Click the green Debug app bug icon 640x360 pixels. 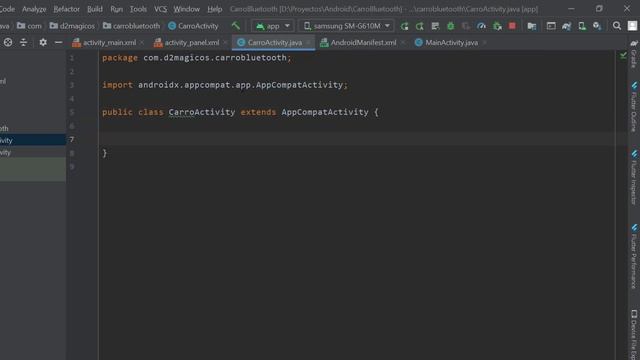(451, 26)
